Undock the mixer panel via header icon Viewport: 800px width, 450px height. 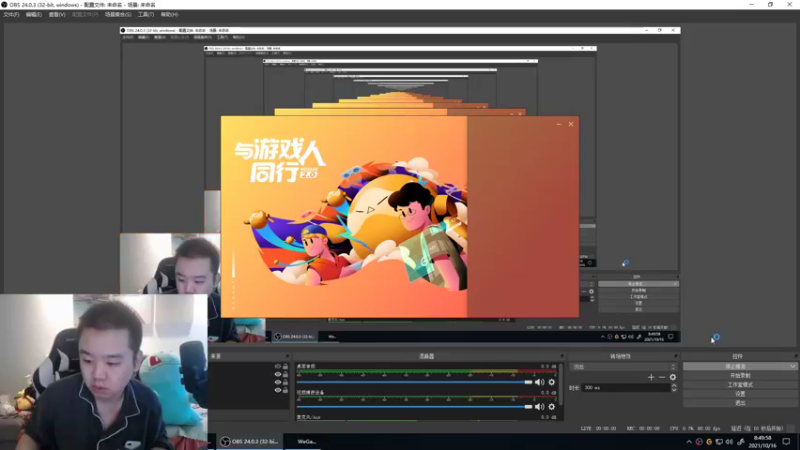[x=562, y=356]
